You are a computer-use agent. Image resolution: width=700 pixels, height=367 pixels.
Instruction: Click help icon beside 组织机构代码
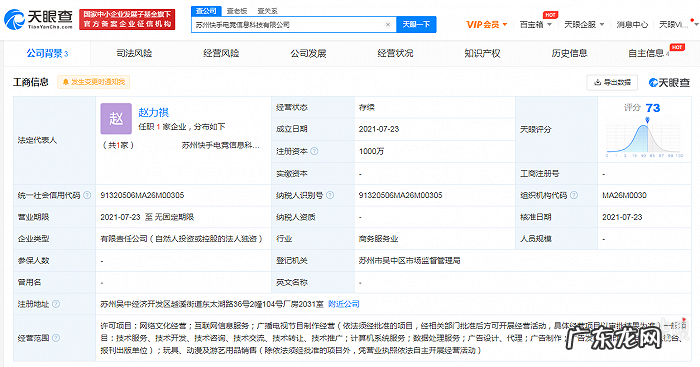coord(574,195)
